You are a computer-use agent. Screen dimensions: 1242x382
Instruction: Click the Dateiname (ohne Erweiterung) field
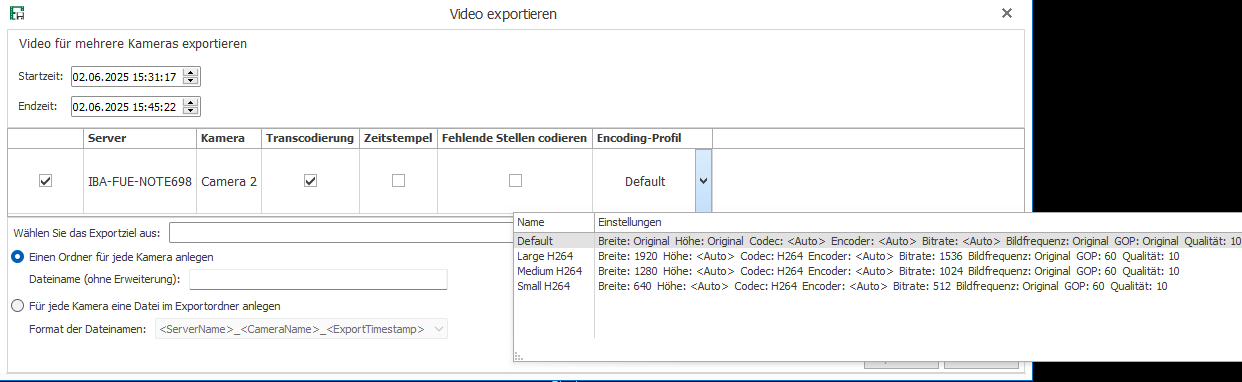[318, 279]
